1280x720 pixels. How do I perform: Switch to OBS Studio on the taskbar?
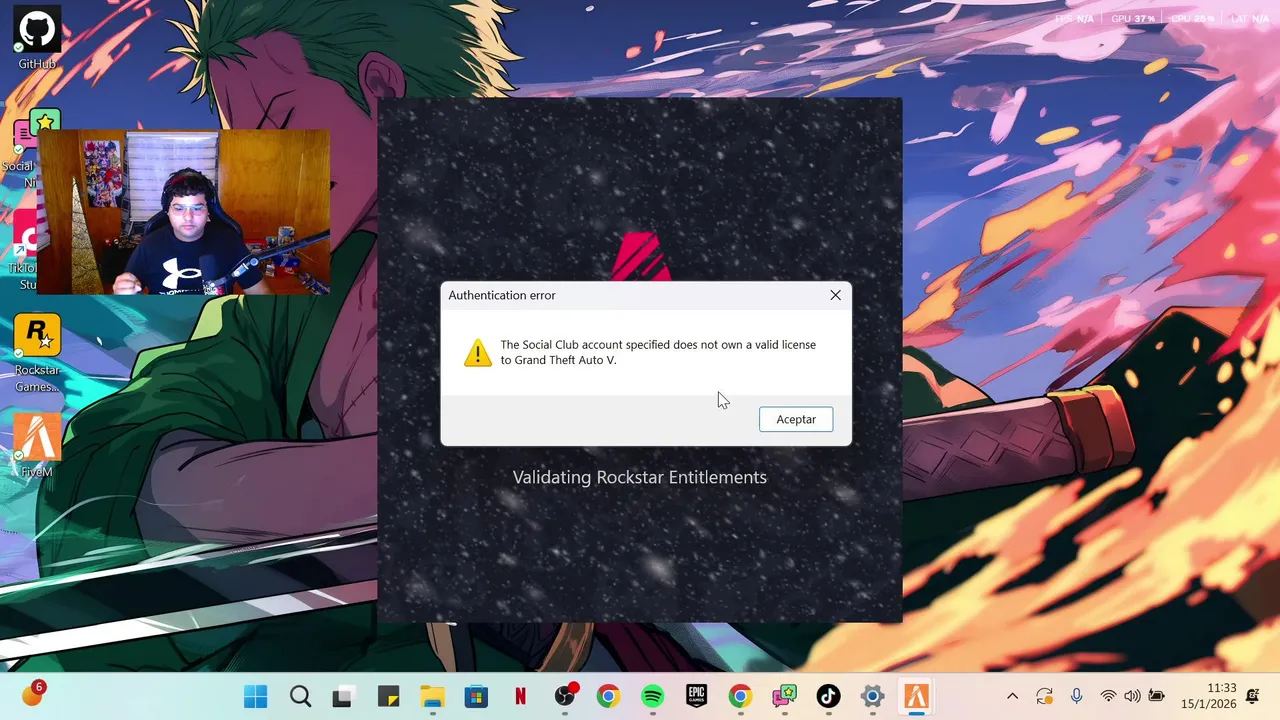[x=565, y=697]
